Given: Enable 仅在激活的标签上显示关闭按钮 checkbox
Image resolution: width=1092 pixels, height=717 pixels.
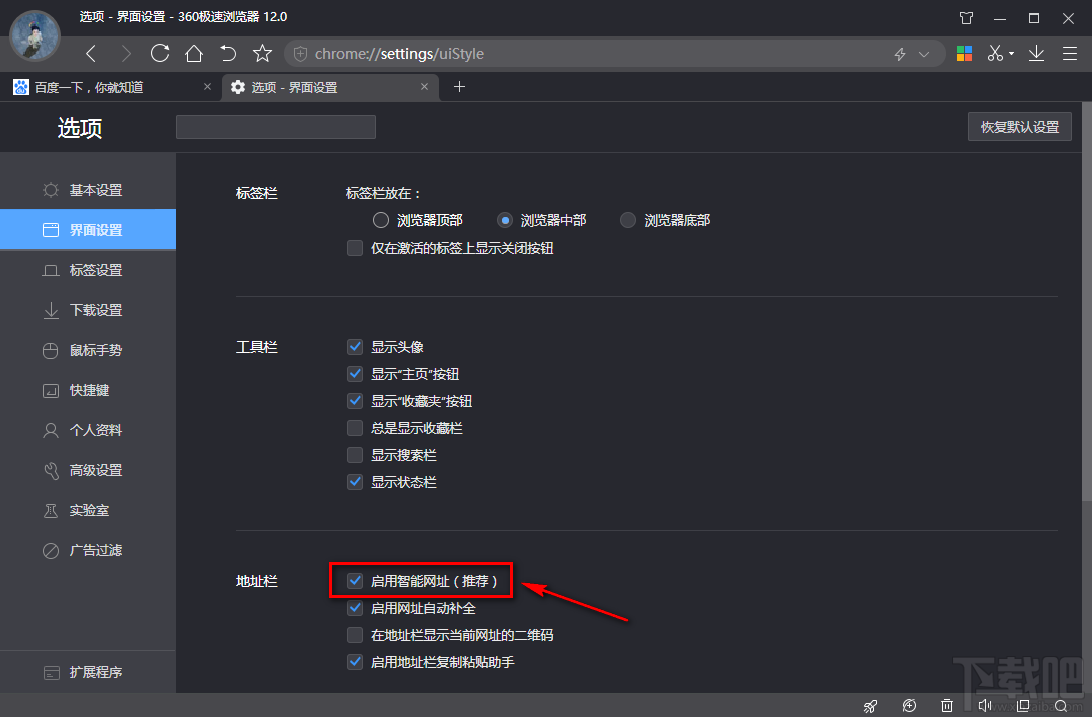Looking at the screenshot, I should 355,248.
